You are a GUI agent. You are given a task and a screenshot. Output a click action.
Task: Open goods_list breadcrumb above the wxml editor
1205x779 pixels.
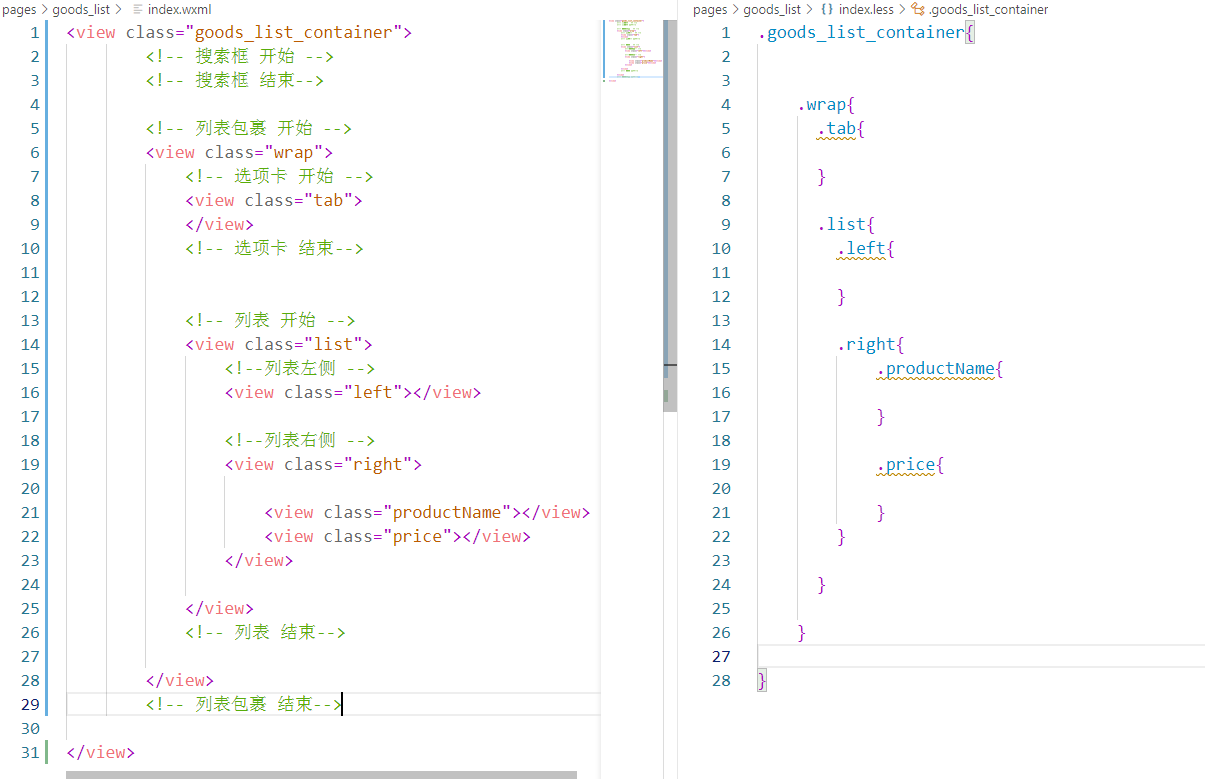tap(81, 9)
